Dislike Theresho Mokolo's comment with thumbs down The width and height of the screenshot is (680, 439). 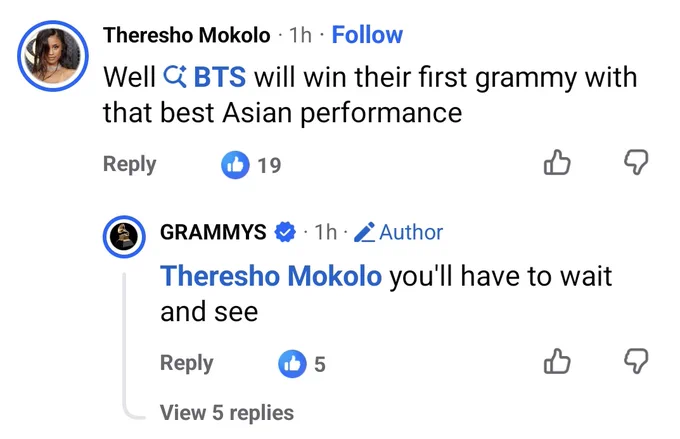[x=636, y=163]
